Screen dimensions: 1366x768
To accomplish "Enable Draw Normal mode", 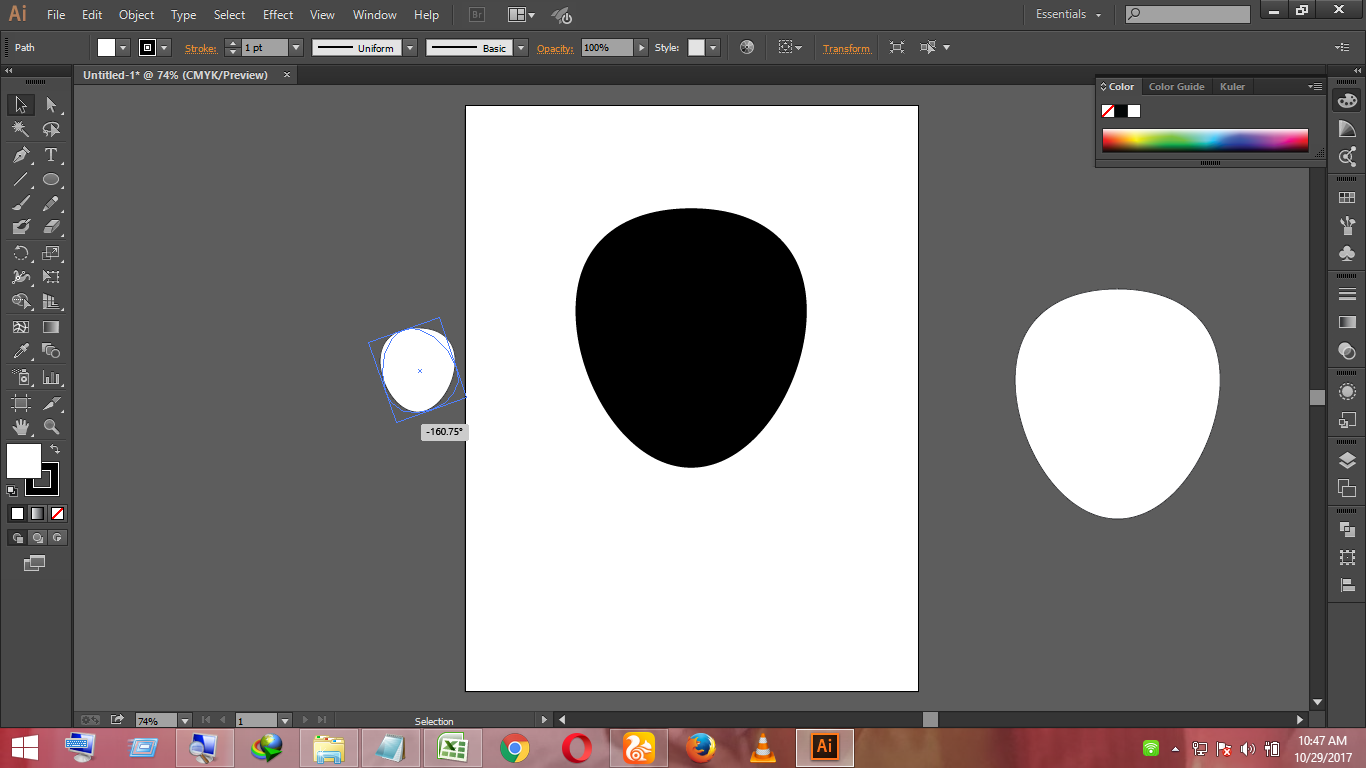I will pyautogui.click(x=17, y=537).
